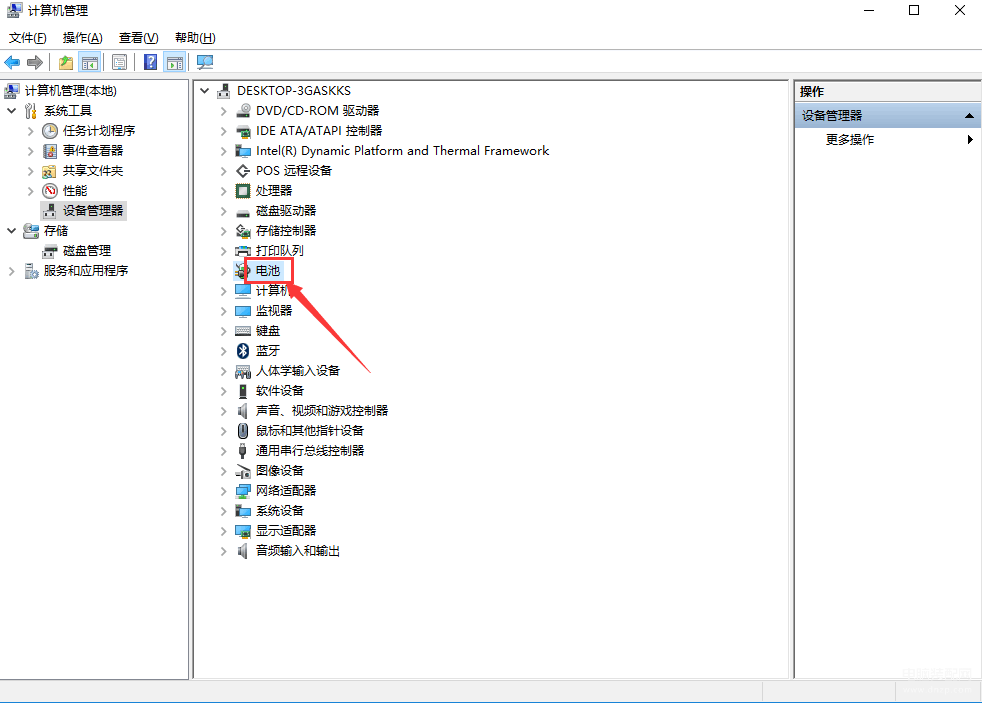982x703 pixels.
Task: Select Intel(R) Dynamic Platform and Thermal Framework
Action: tap(402, 151)
